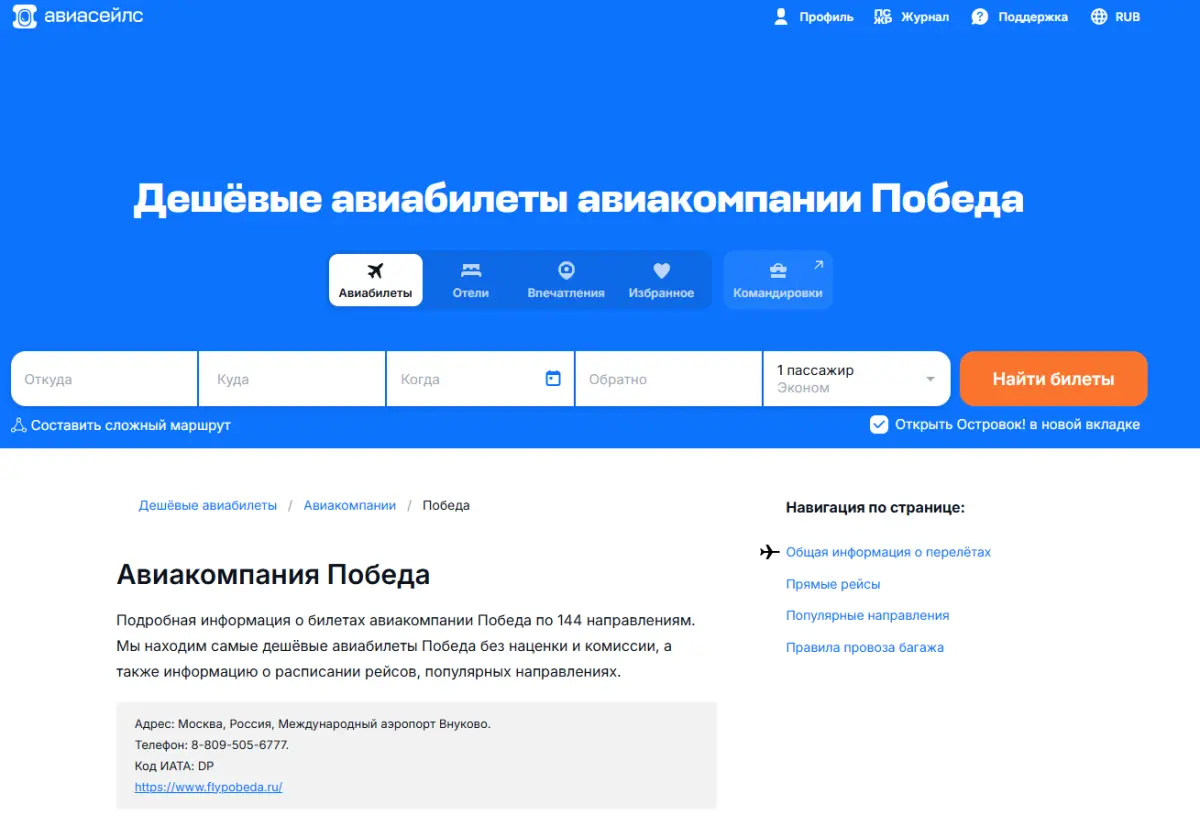Open the calendar icon in Когда field
Viewport: 1200px width, 827px height.
pyautogui.click(x=553, y=378)
